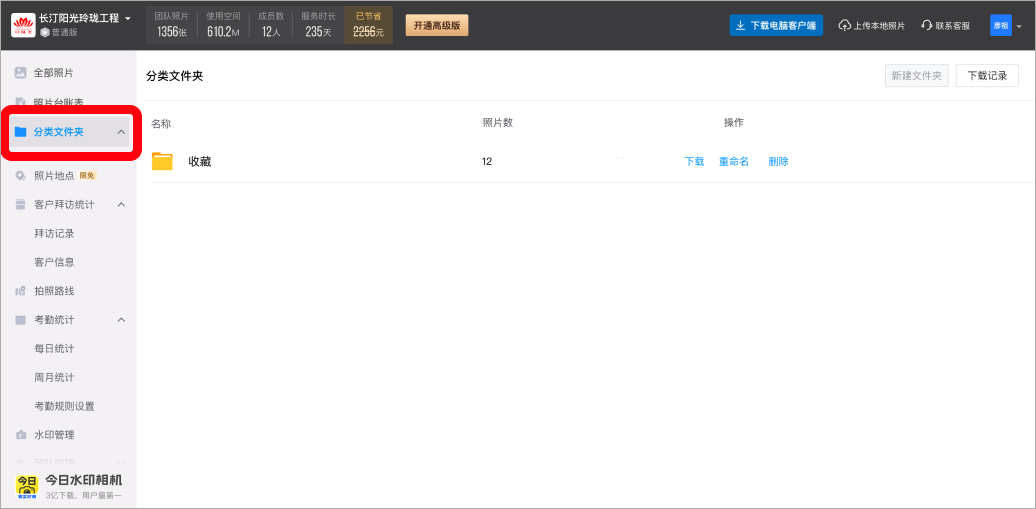Click 删除 link for 收藏 folder

point(778,161)
